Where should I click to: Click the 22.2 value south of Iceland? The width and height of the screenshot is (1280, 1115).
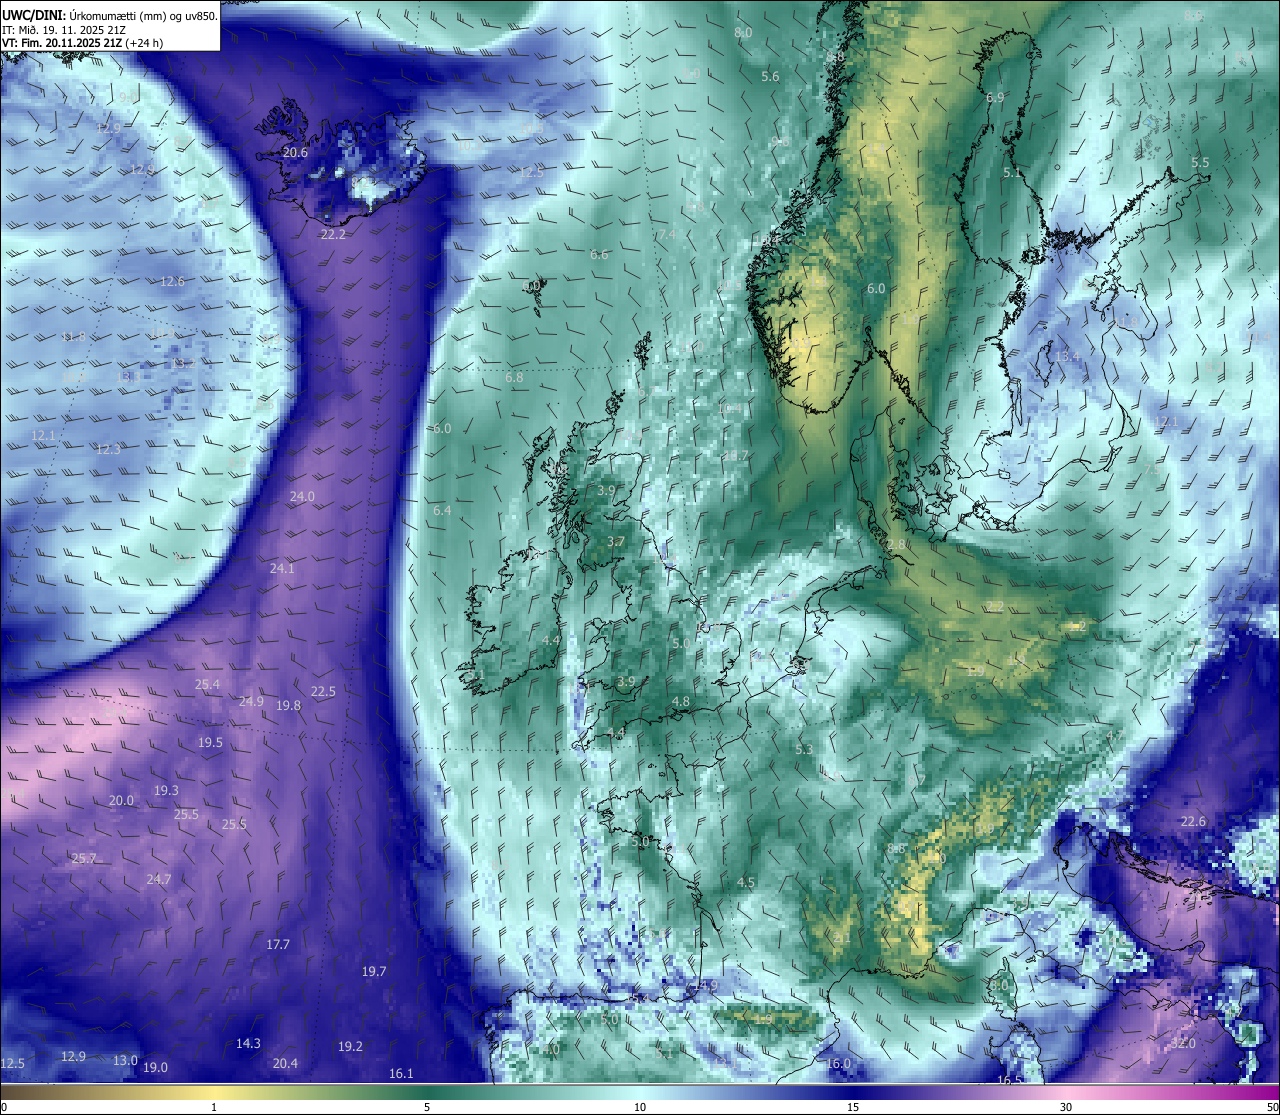point(333,234)
